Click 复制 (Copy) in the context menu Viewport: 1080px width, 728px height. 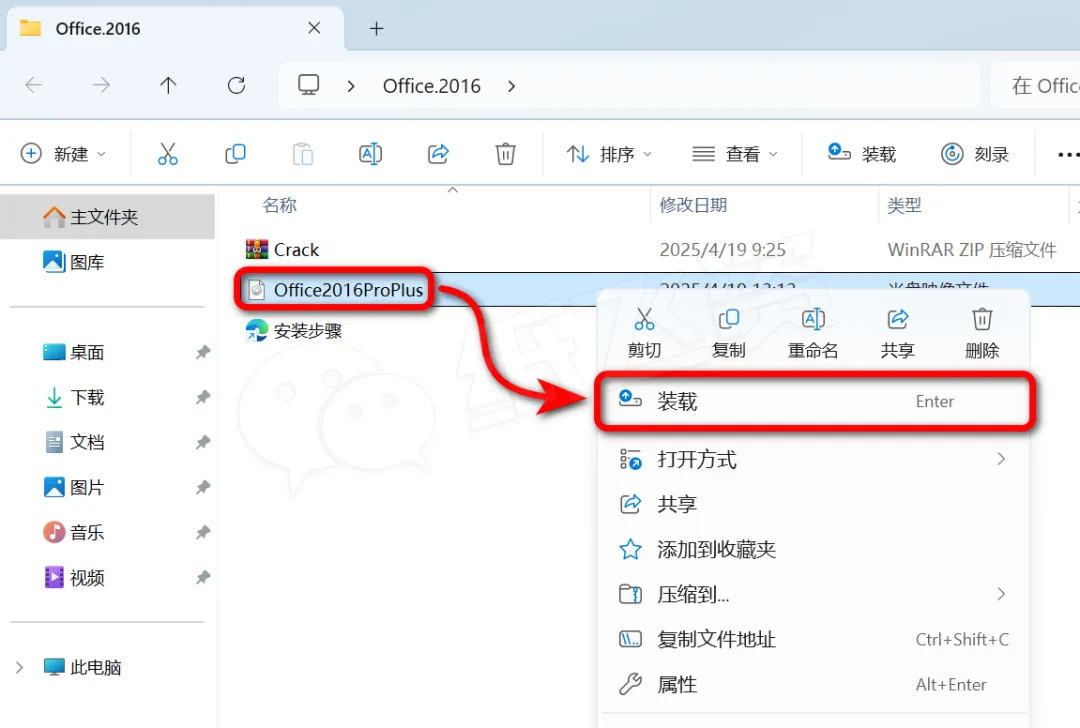click(728, 333)
